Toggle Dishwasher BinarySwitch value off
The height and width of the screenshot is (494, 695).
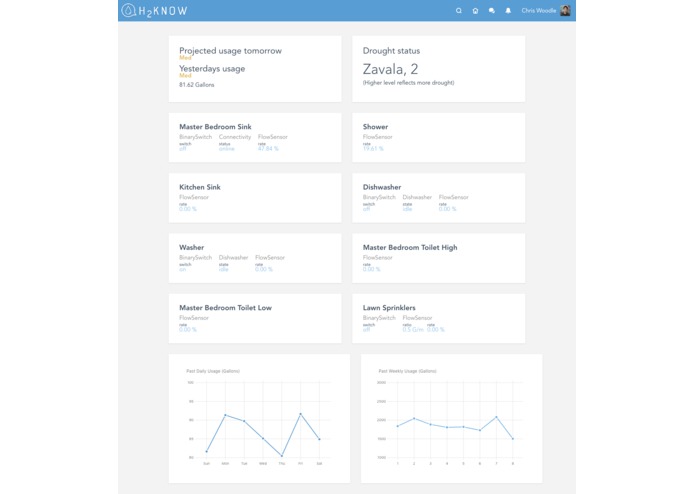[x=366, y=209]
